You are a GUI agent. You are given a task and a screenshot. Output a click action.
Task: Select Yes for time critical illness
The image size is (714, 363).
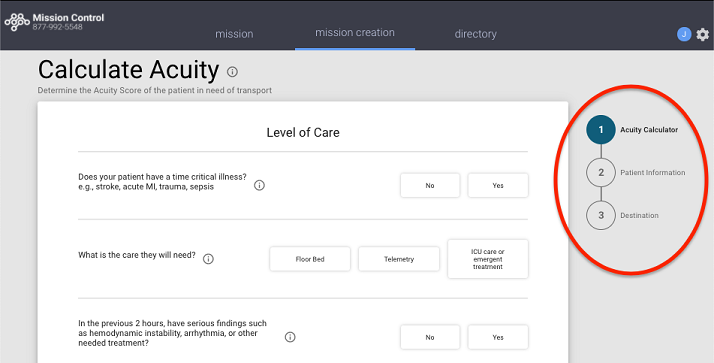coord(498,185)
